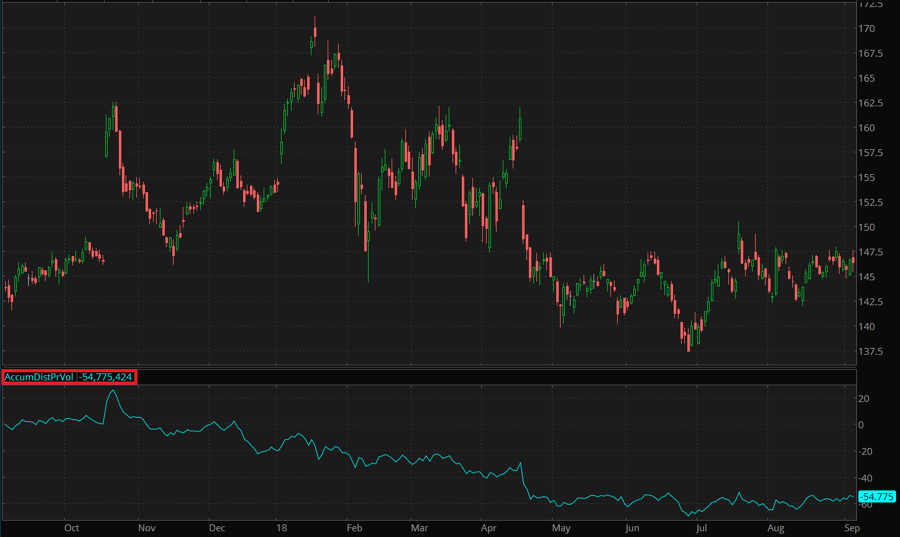The width and height of the screenshot is (900, 537).
Task: Click the Sep label on time axis
Action: tap(850, 526)
